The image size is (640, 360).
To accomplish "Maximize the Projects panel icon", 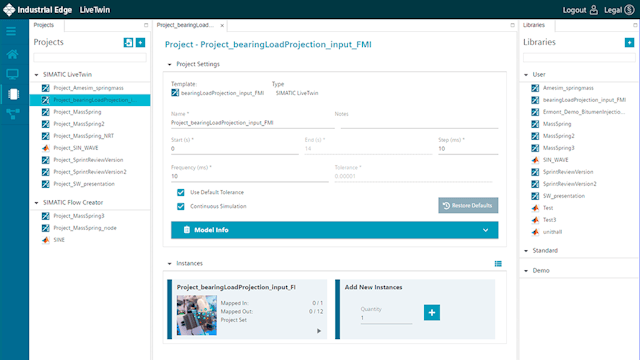I will (x=146, y=25).
